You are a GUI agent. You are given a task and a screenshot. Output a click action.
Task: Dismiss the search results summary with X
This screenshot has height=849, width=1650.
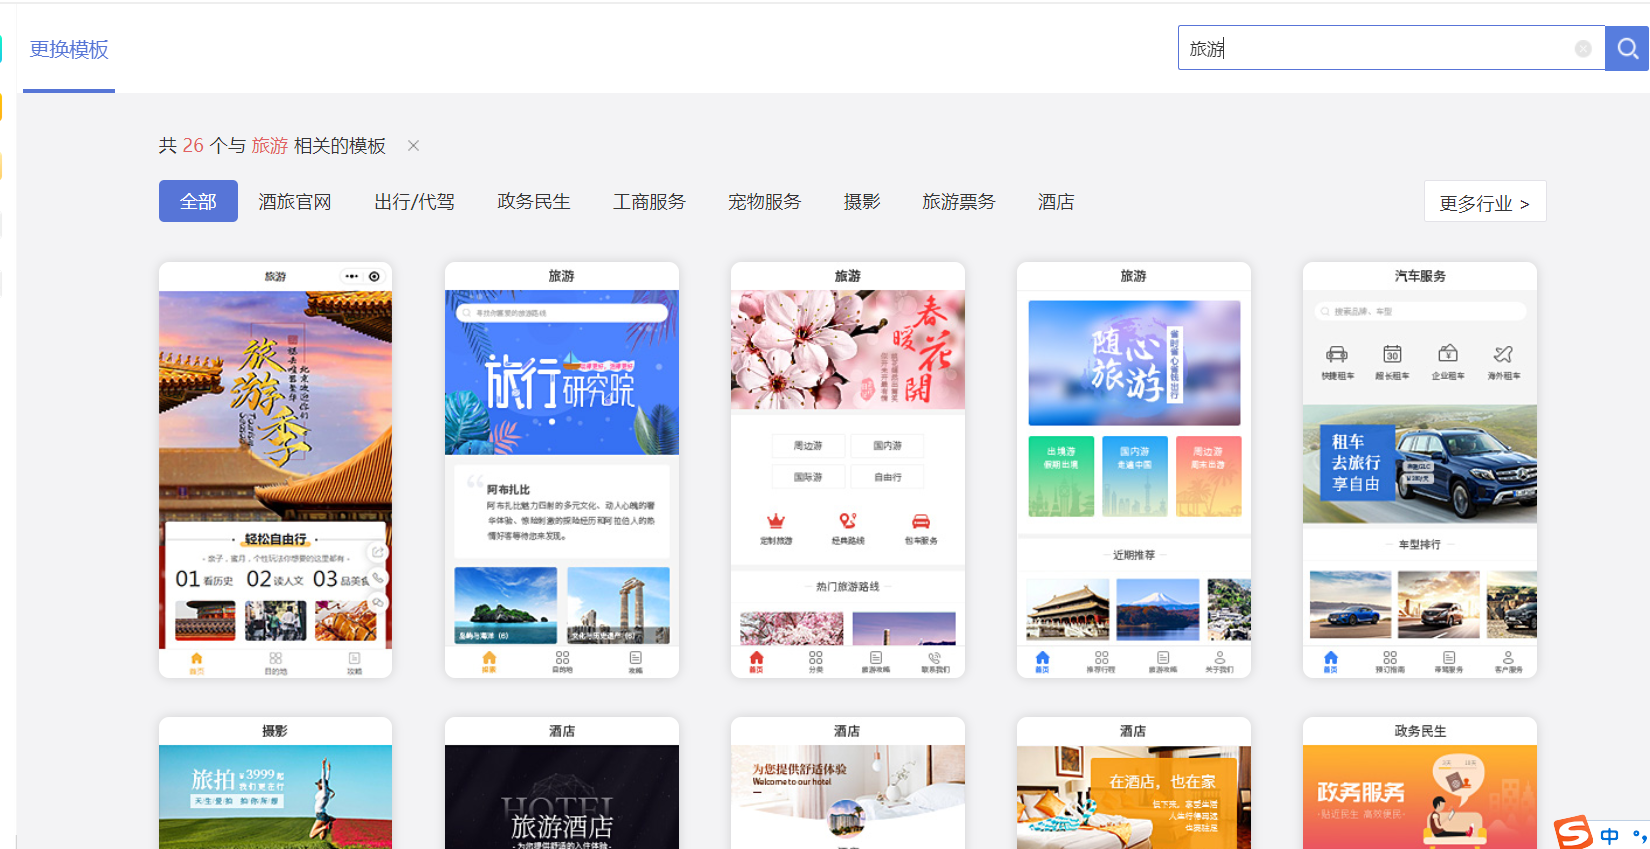(x=413, y=146)
